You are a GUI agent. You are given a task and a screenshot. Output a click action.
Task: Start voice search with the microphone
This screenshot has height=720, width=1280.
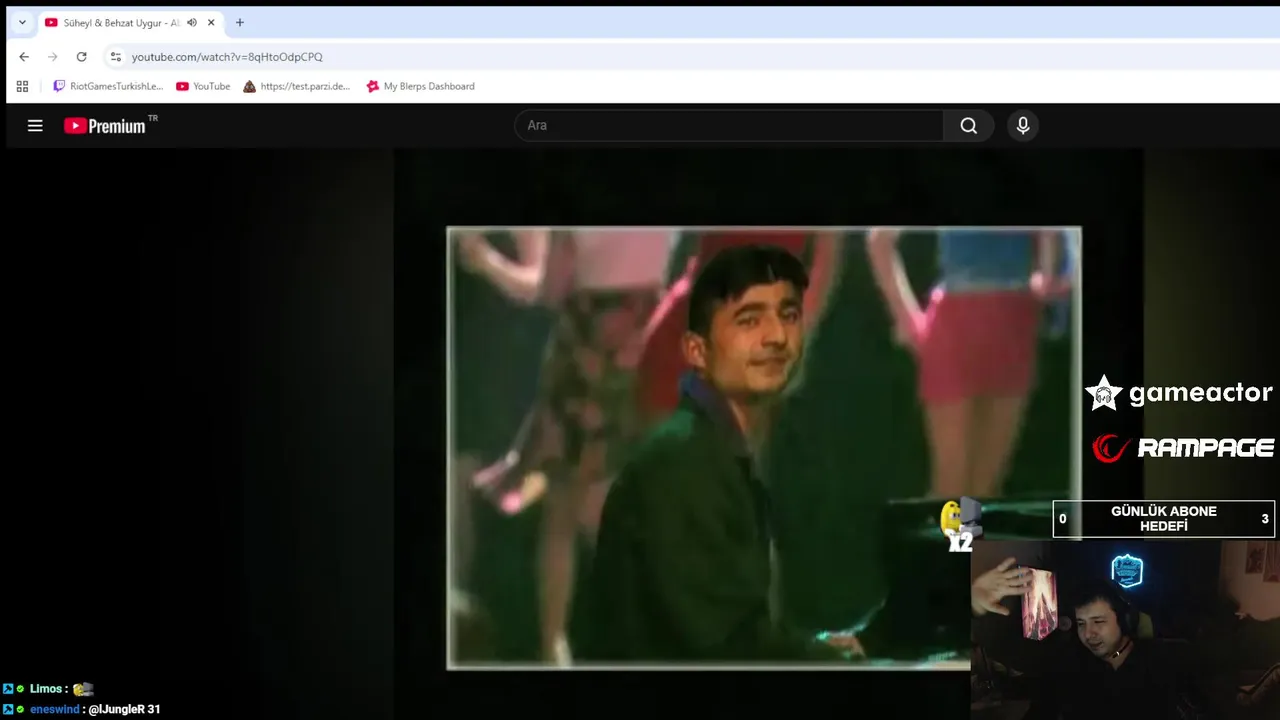point(1022,125)
